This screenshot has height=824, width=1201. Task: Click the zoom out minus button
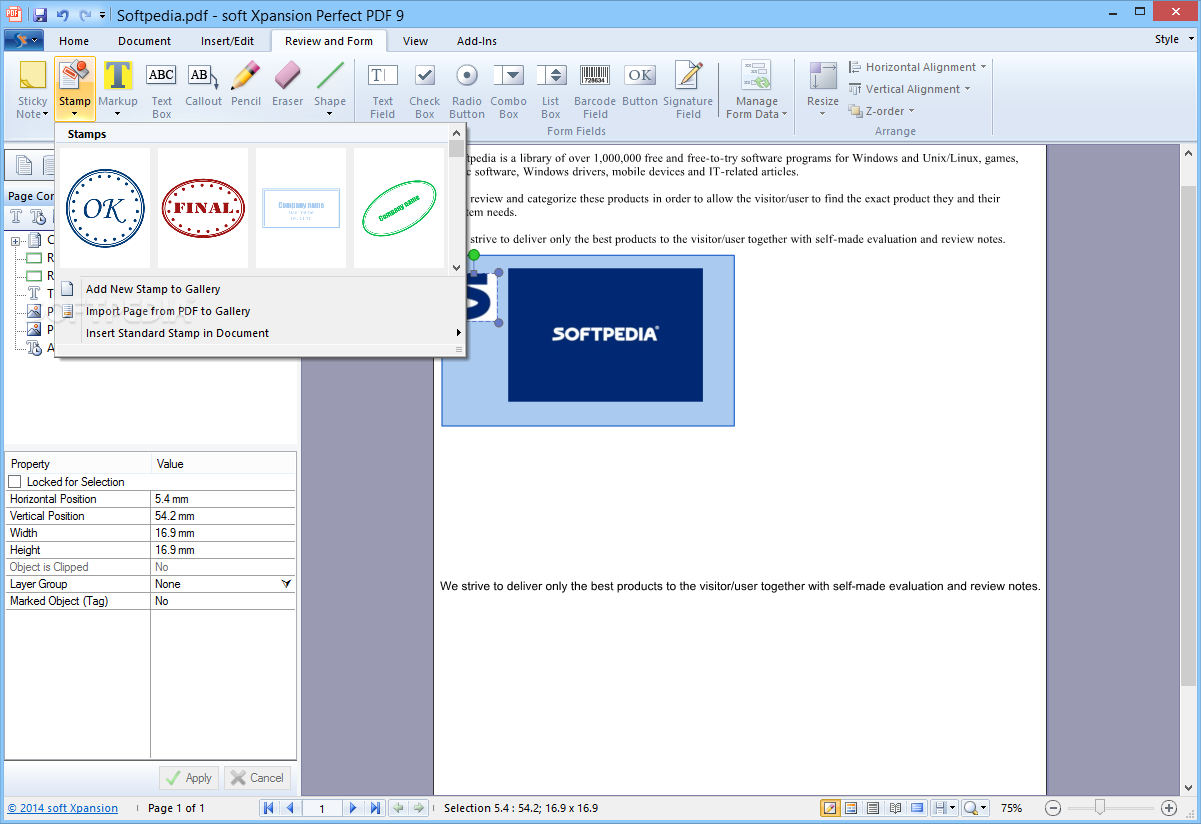(1053, 808)
